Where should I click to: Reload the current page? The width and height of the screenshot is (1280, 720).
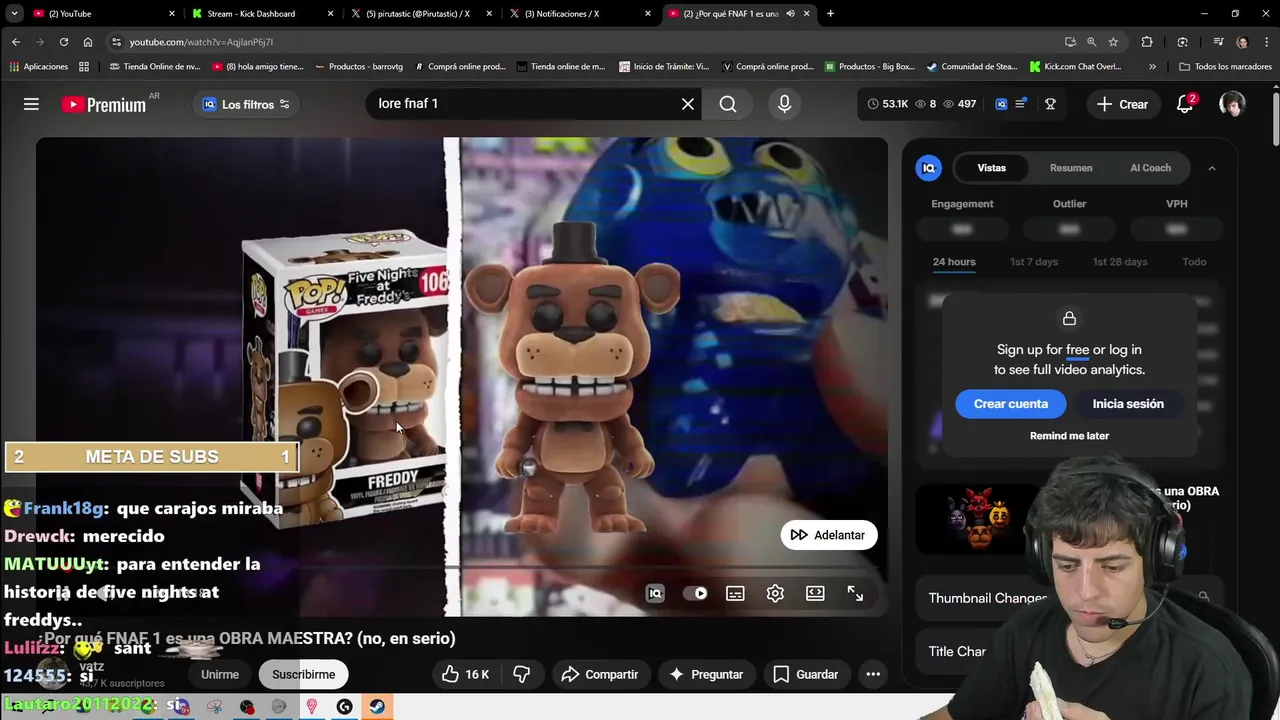64,42
